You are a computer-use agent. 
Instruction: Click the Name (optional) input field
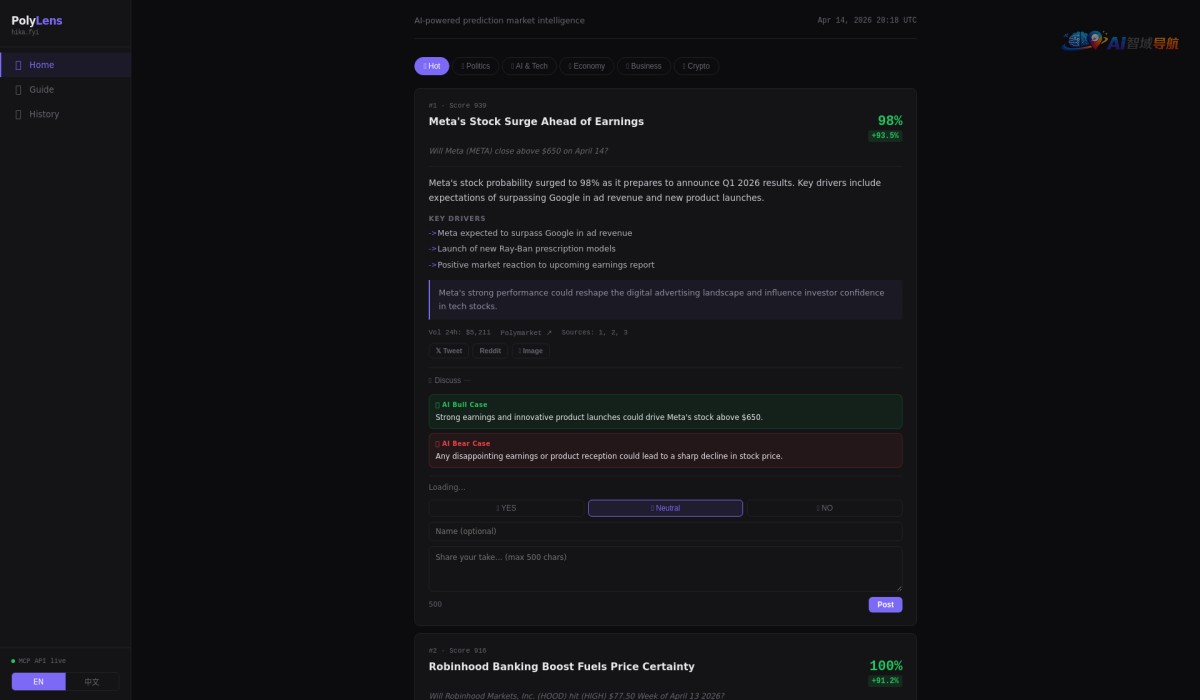(665, 531)
